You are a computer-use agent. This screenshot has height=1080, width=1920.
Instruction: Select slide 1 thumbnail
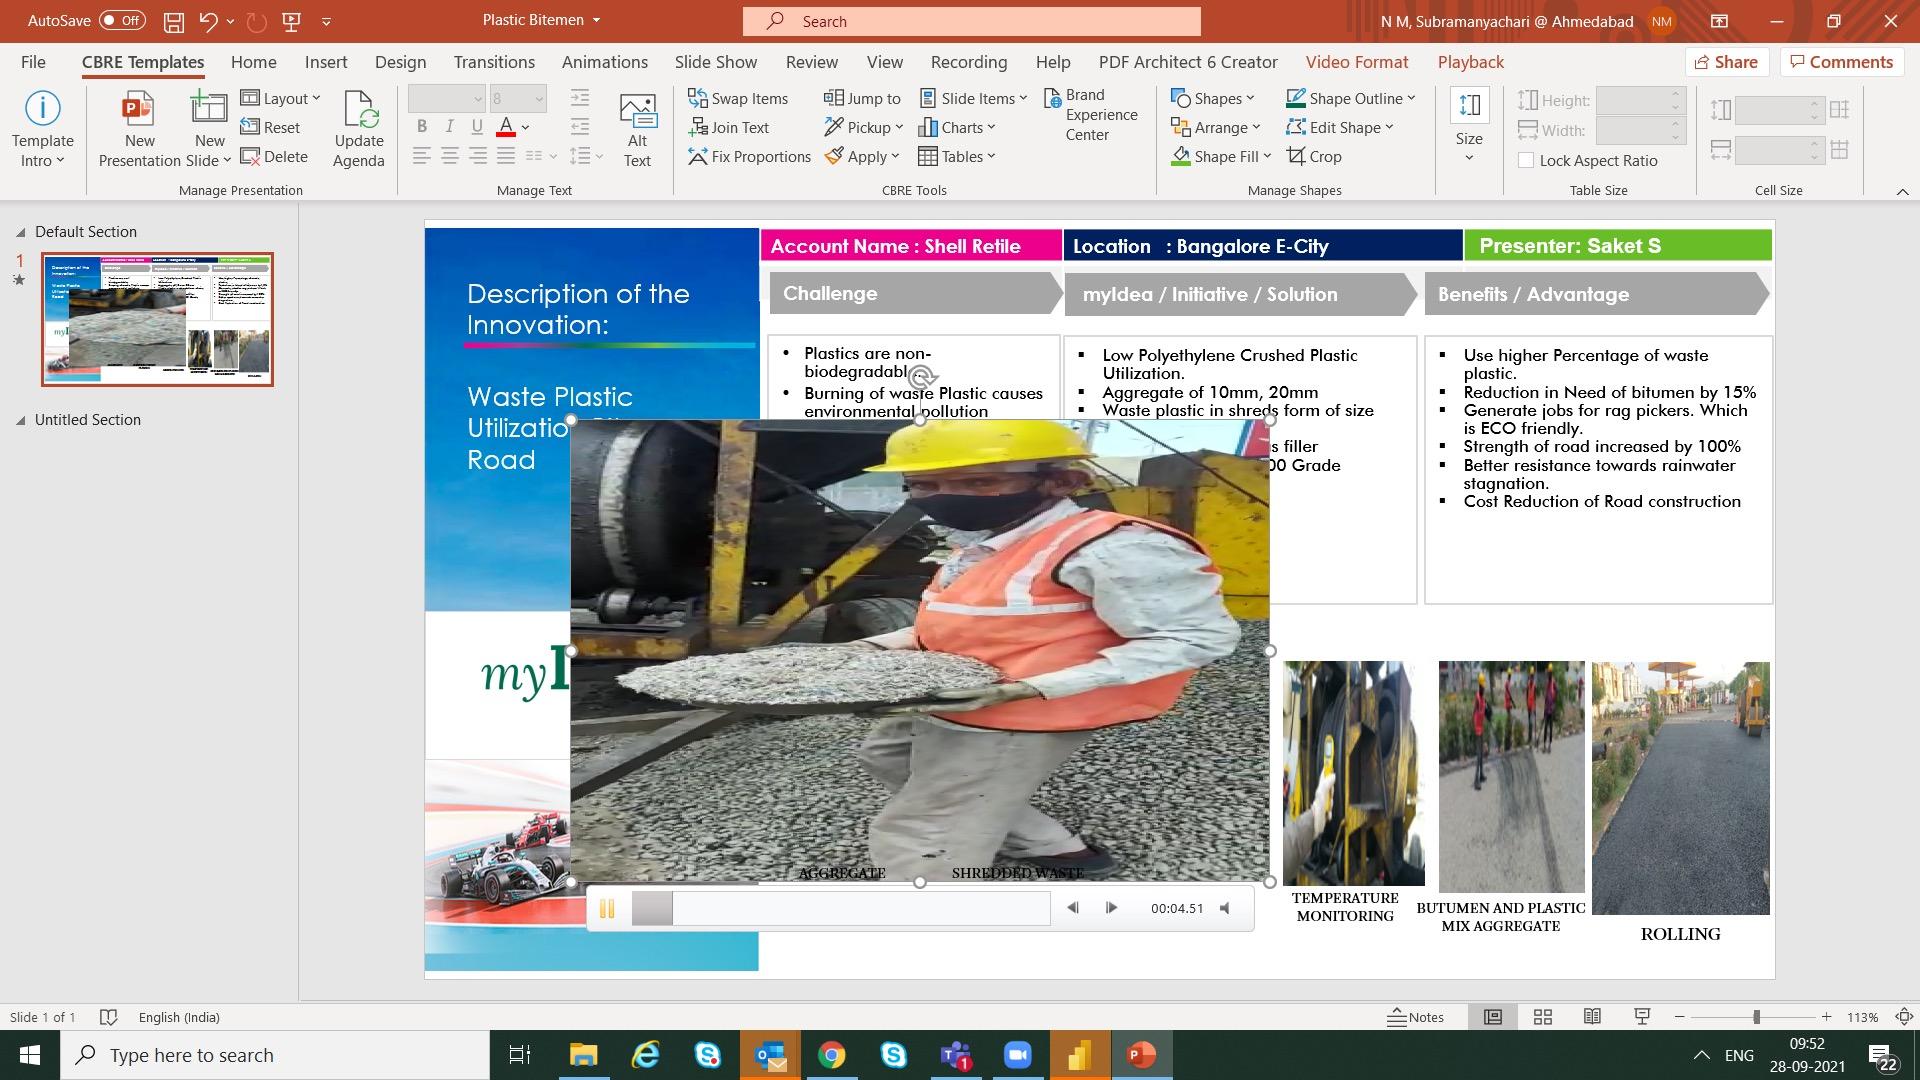point(157,319)
